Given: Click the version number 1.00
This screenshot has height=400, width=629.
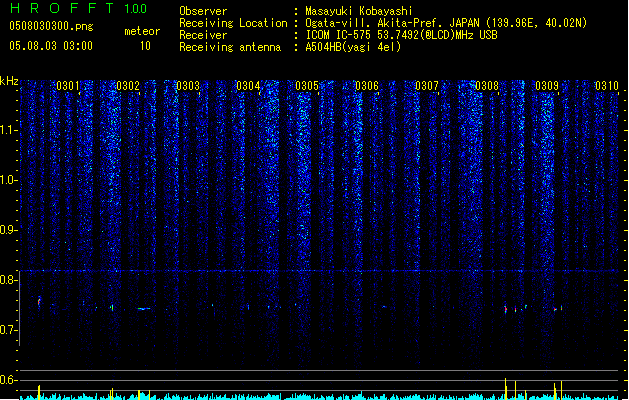Looking at the screenshot, I should pyautogui.click(x=135, y=9).
